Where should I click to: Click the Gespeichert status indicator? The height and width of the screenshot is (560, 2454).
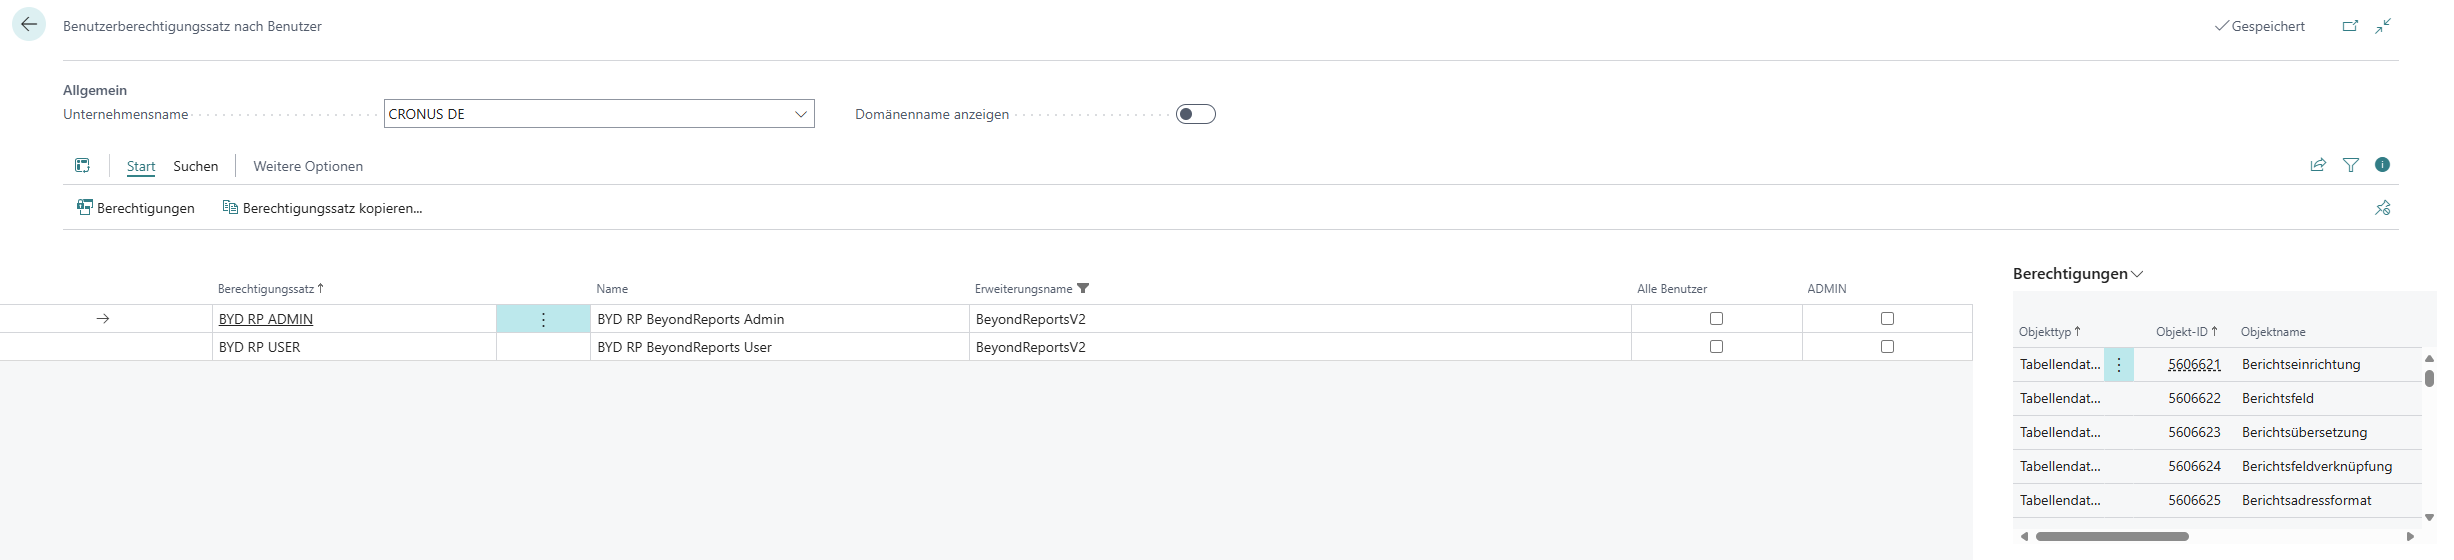[x=2260, y=26]
